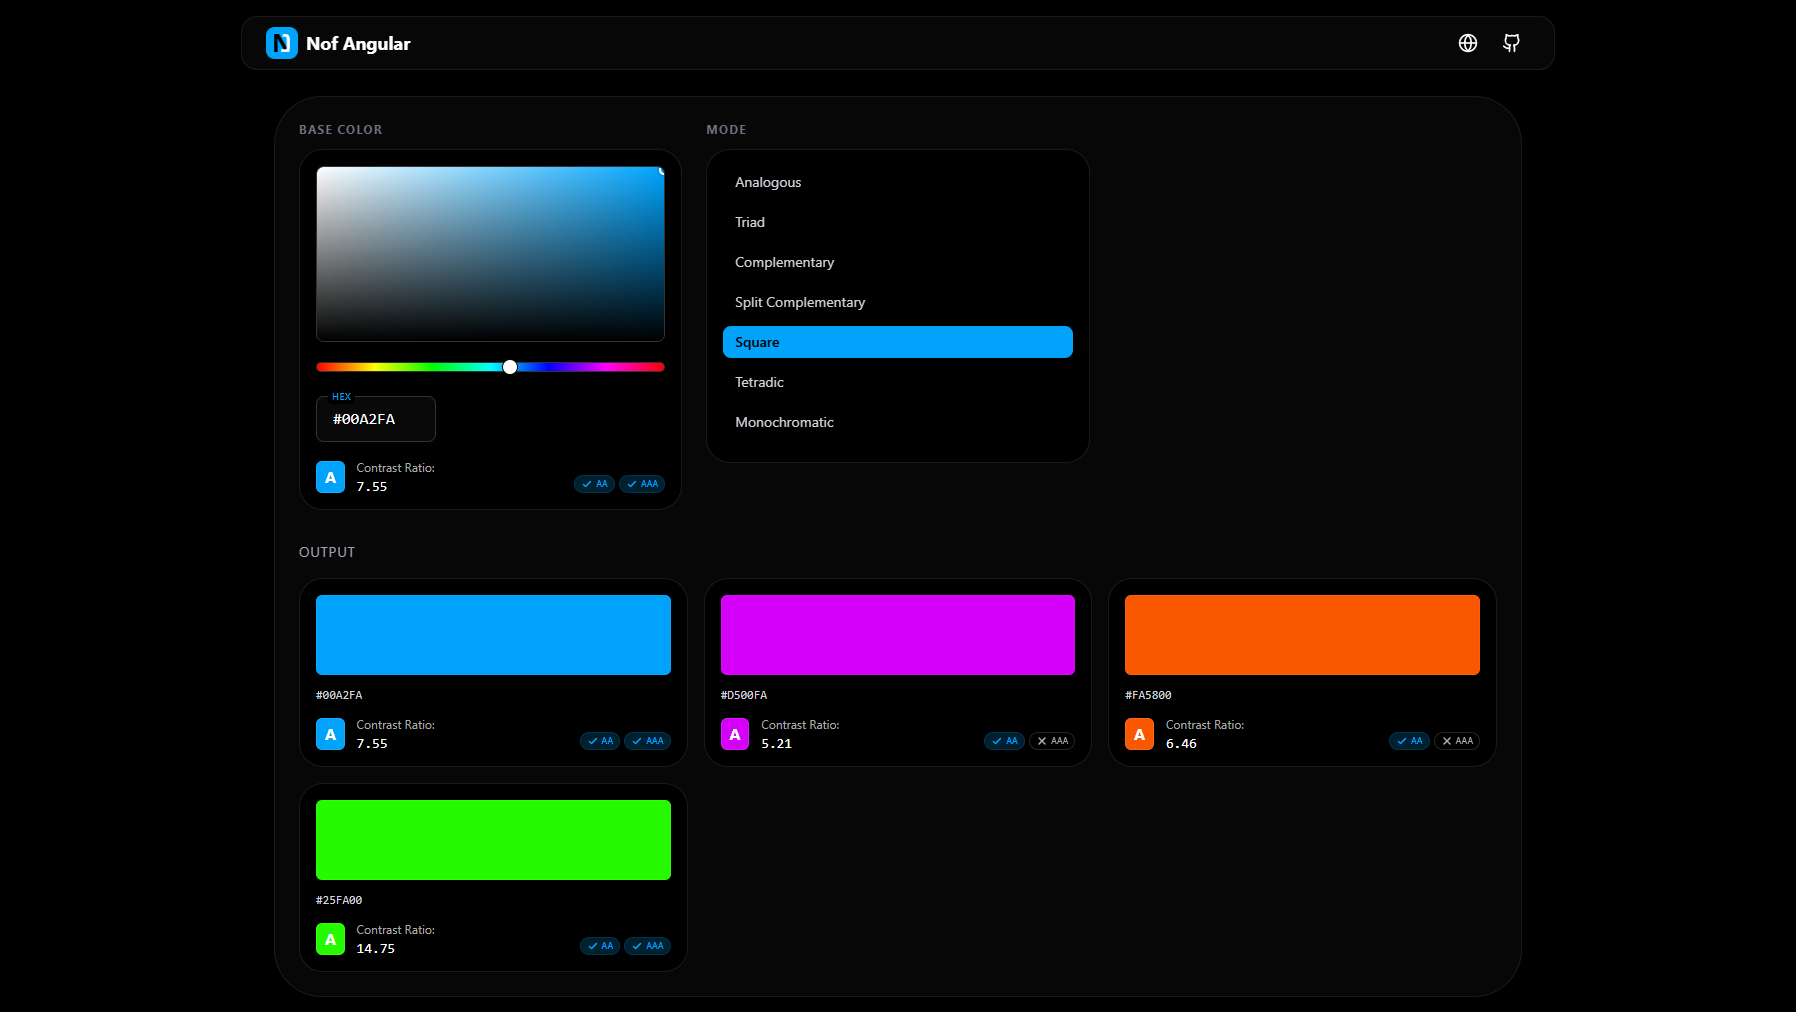The height and width of the screenshot is (1012, 1796).
Task: Select the Square mode
Action: (897, 341)
